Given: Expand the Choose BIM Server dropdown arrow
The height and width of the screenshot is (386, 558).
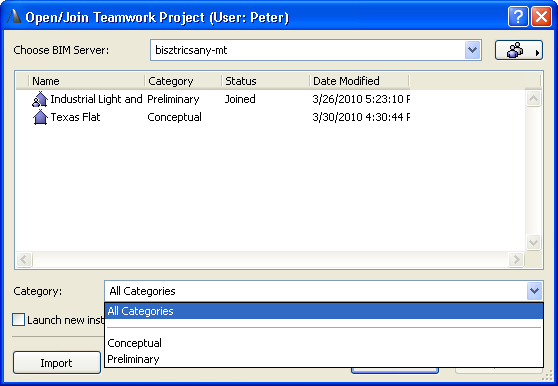Looking at the screenshot, I should [x=473, y=50].
